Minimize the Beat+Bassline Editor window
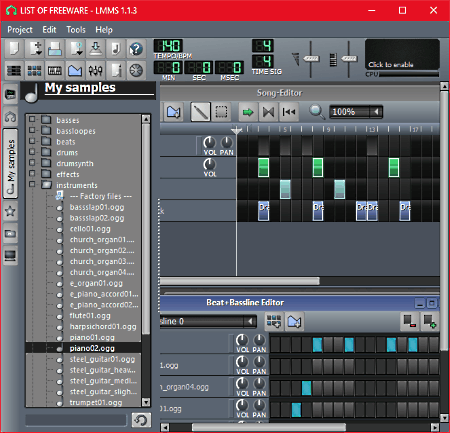 click(420, 303)
